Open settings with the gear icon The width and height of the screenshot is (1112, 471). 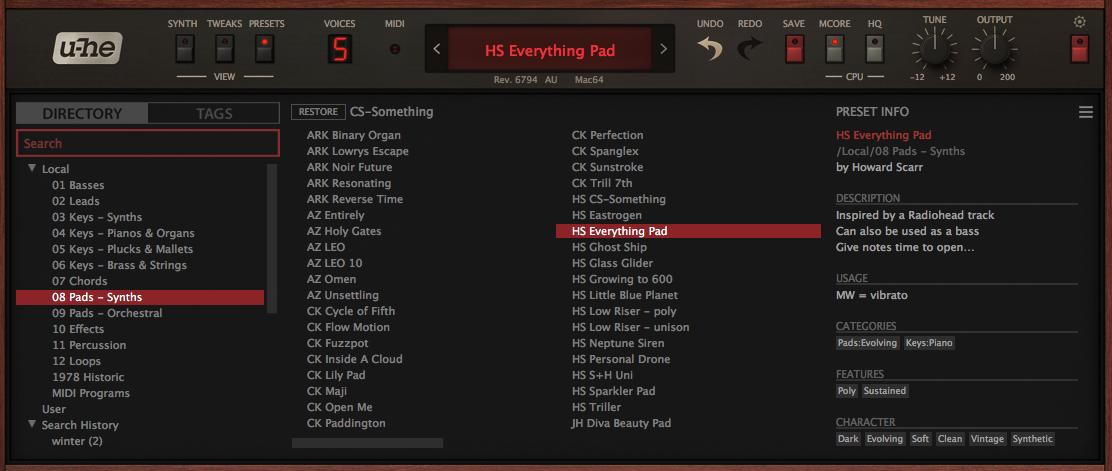point(1079,22)
